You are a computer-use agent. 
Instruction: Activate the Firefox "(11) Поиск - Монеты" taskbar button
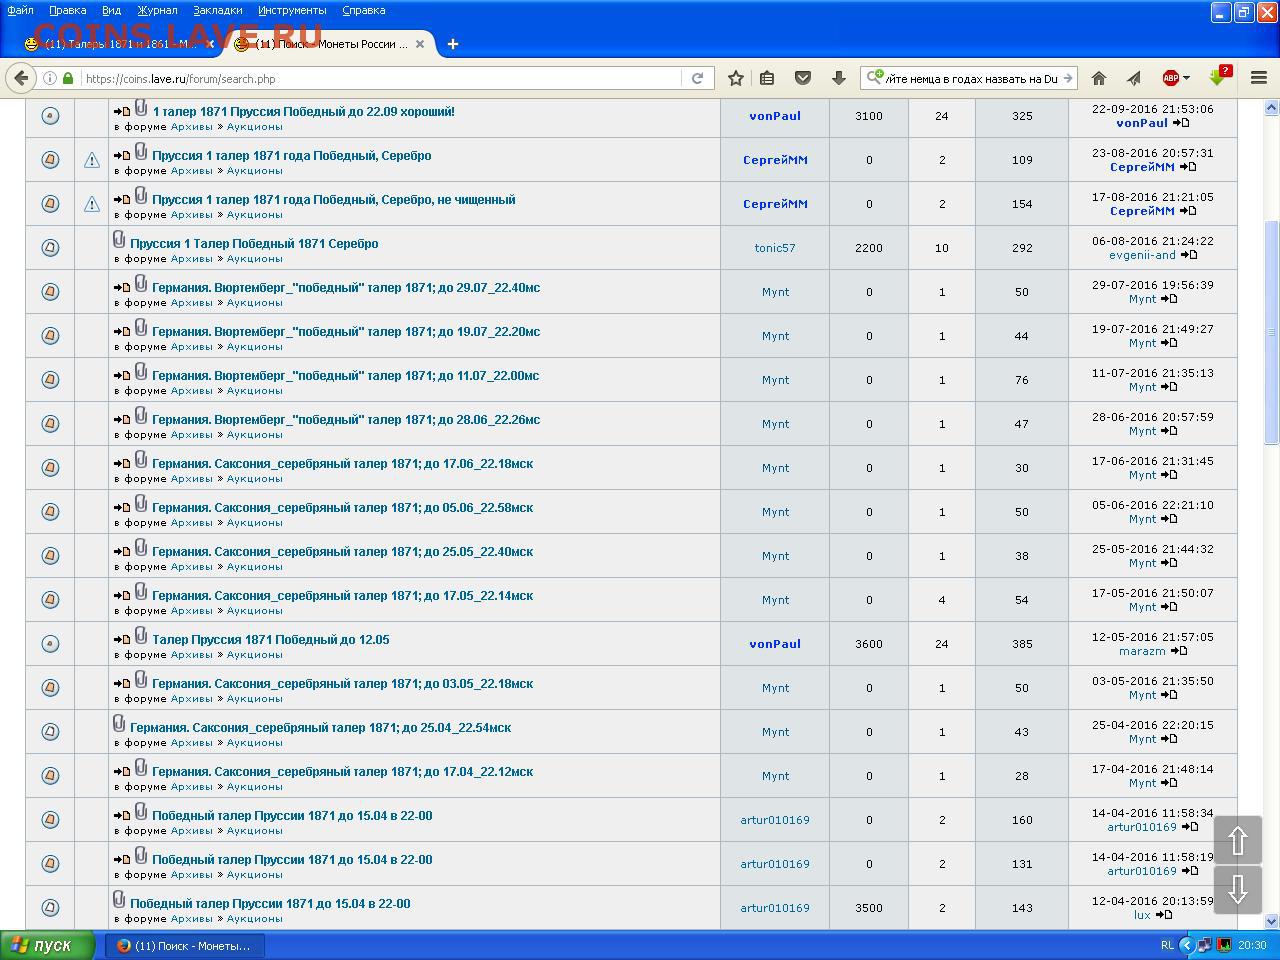(x=185, y=945)
